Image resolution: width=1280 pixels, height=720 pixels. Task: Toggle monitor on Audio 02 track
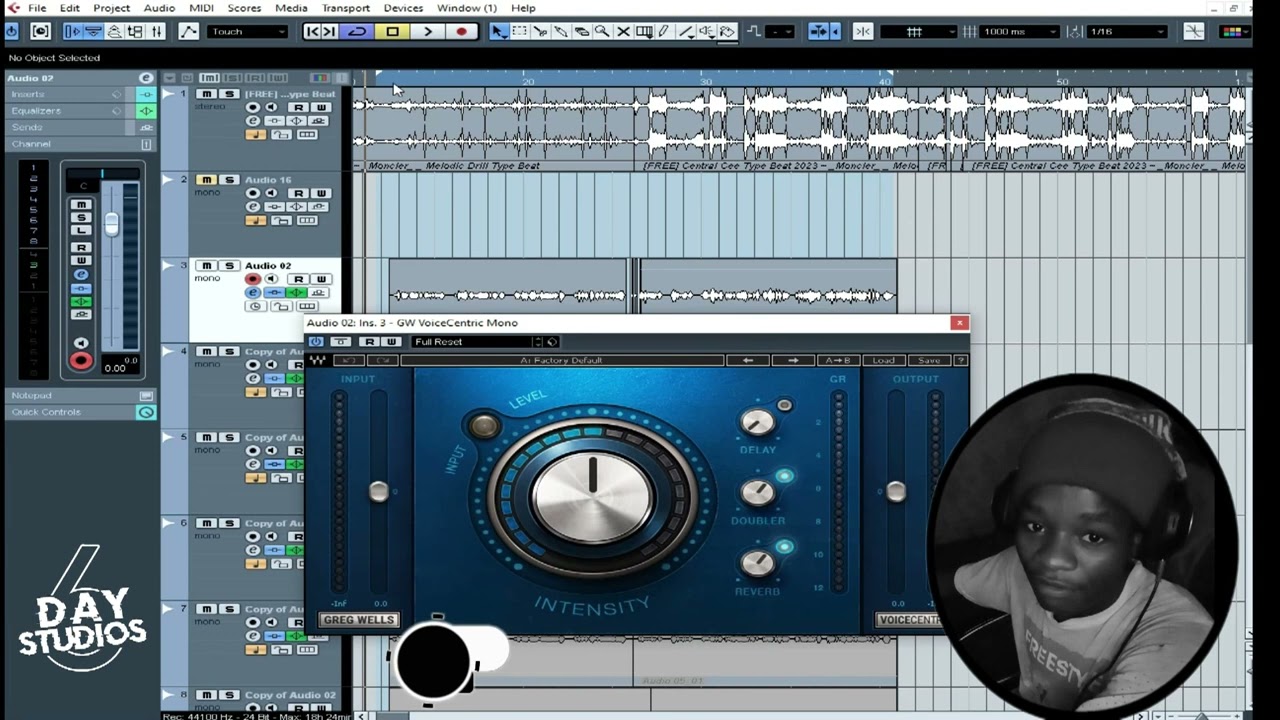(x=269, y=279)
